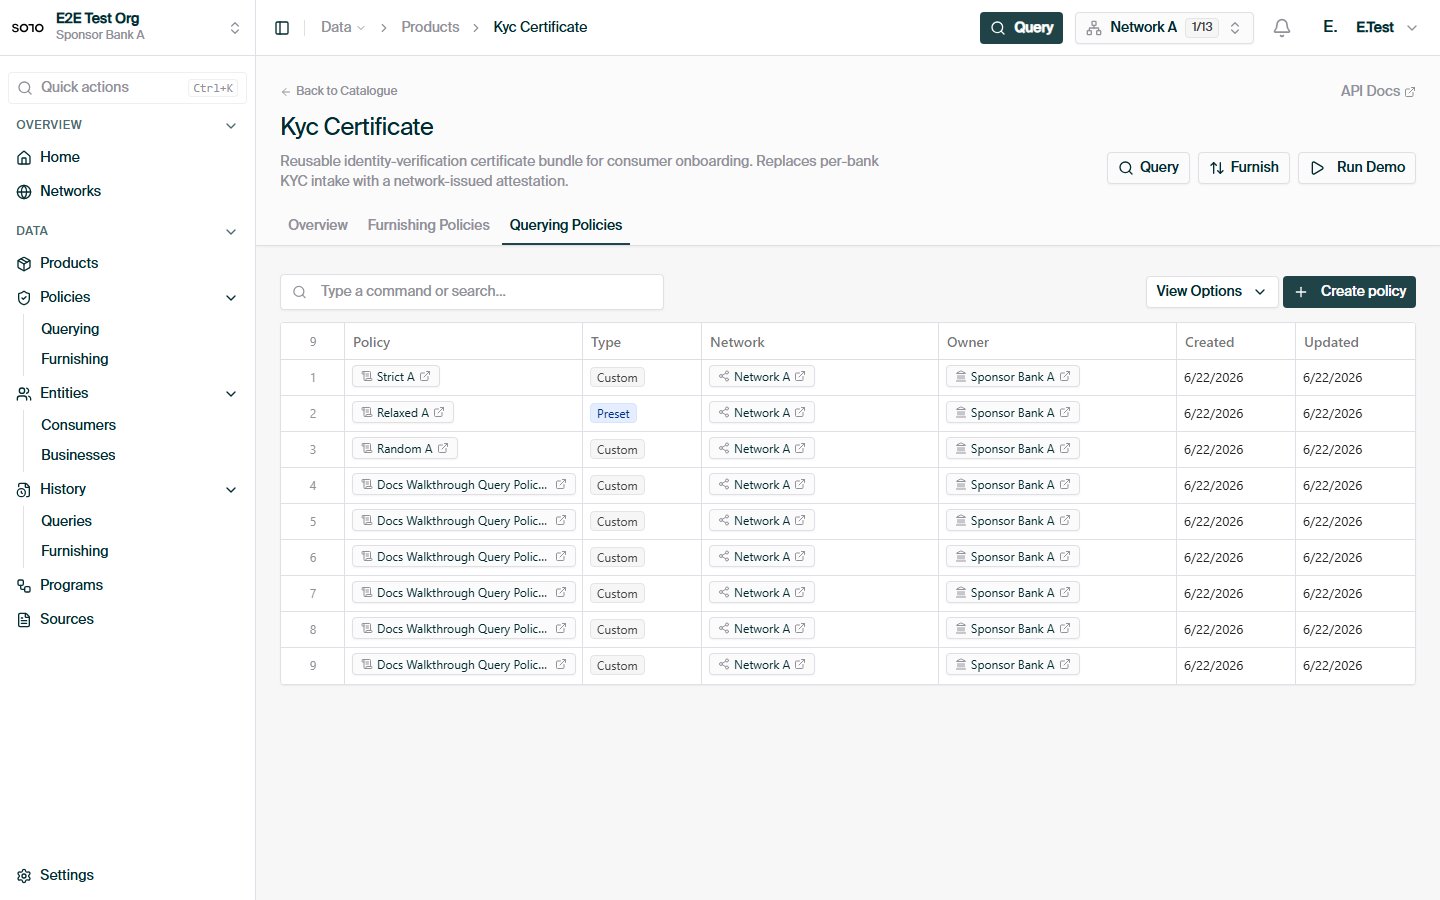
Task: Open external link icon for Random A policy
Action: (443, 449)
